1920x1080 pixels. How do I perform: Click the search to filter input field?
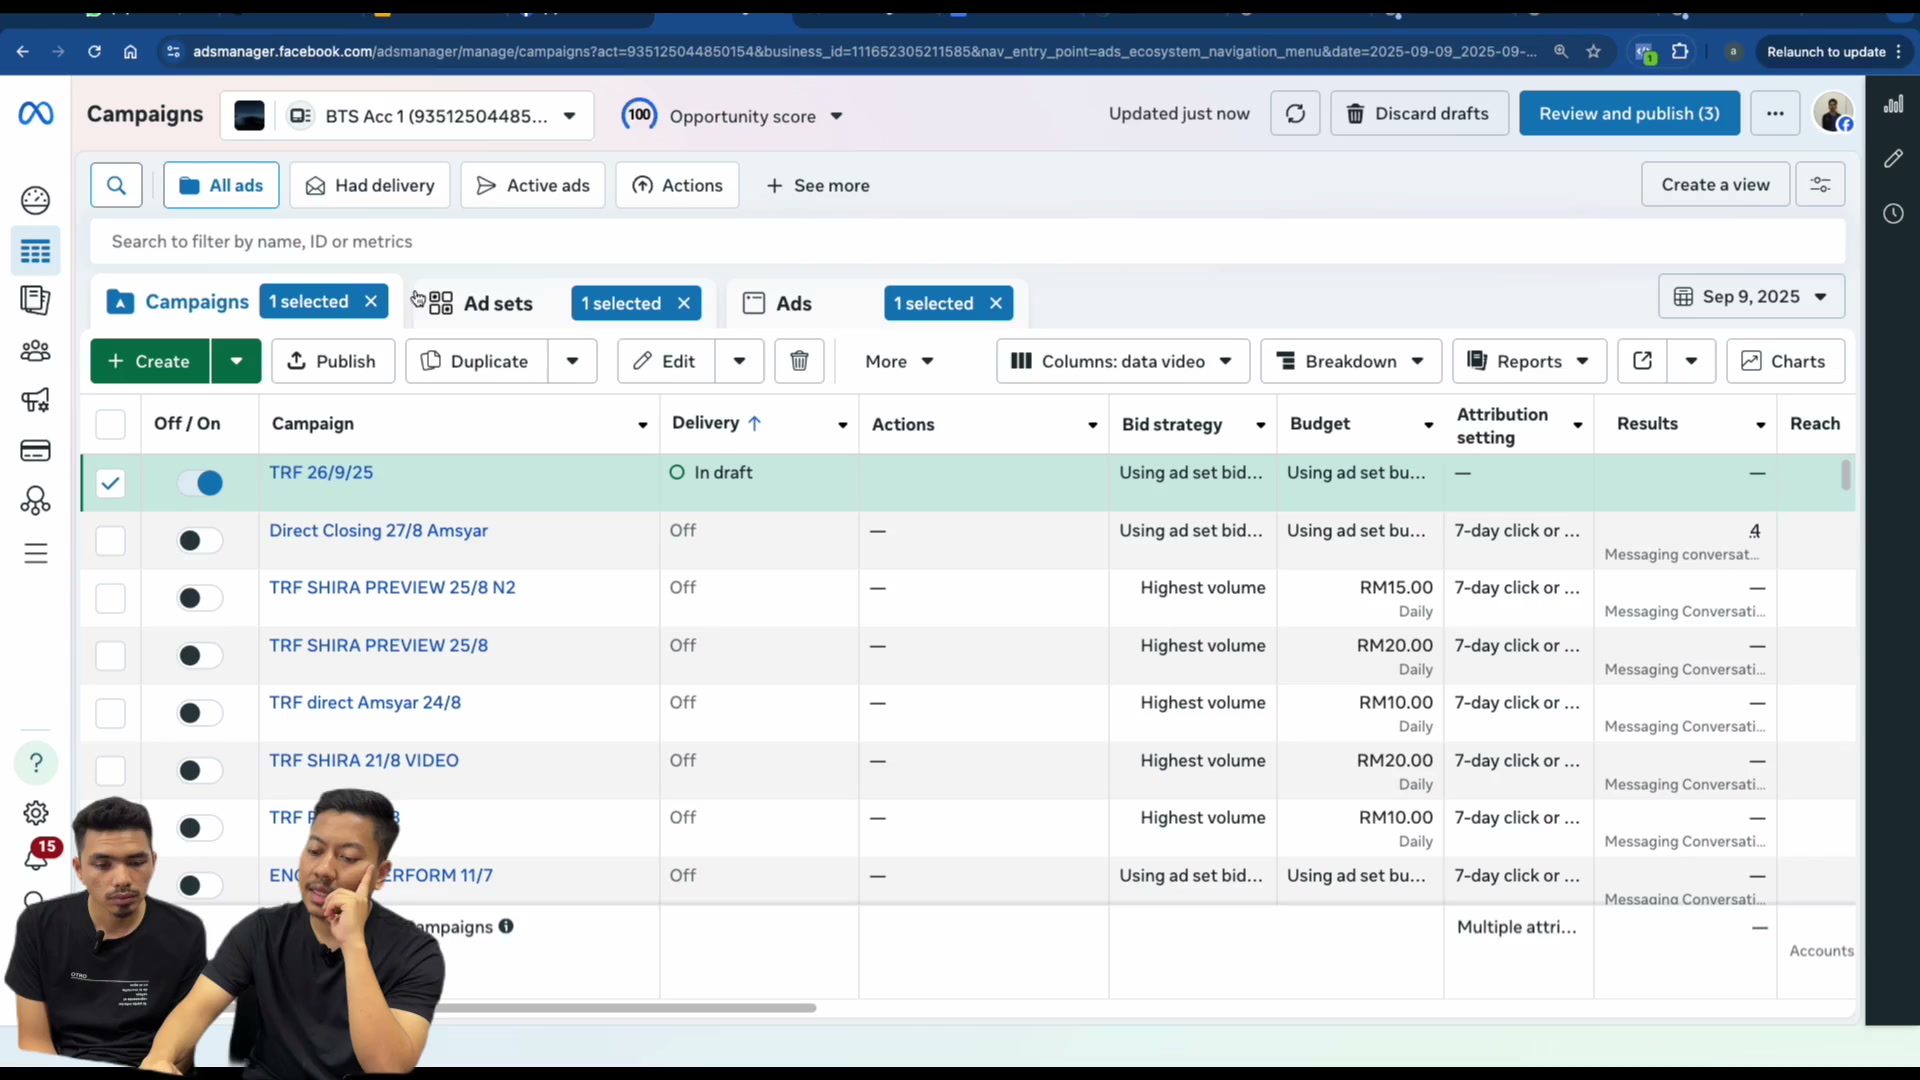[967, 242]
